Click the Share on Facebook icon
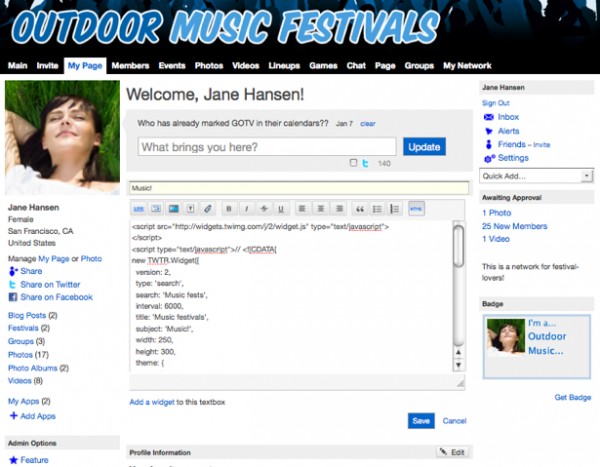This screenshot has height=467, width=600. click(x=13, y=297)
